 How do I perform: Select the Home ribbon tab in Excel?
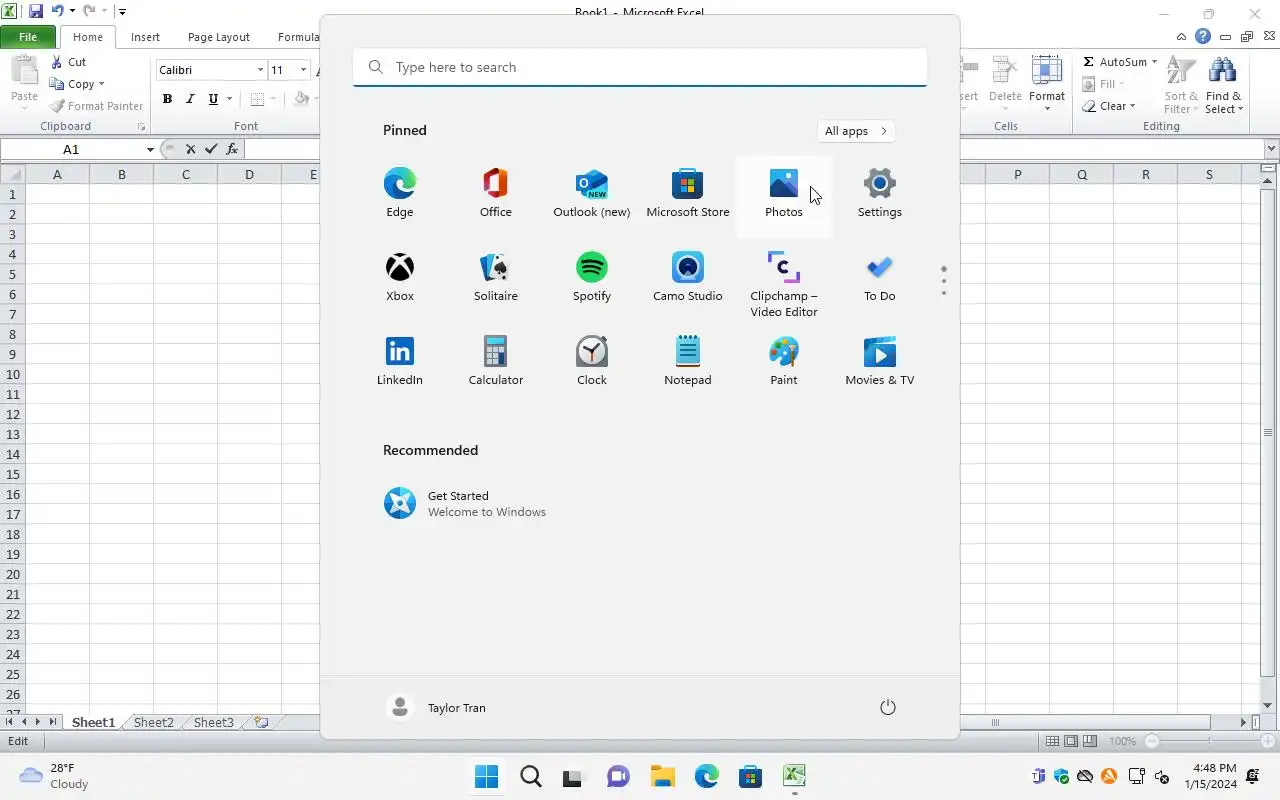(x=88, y=37)
